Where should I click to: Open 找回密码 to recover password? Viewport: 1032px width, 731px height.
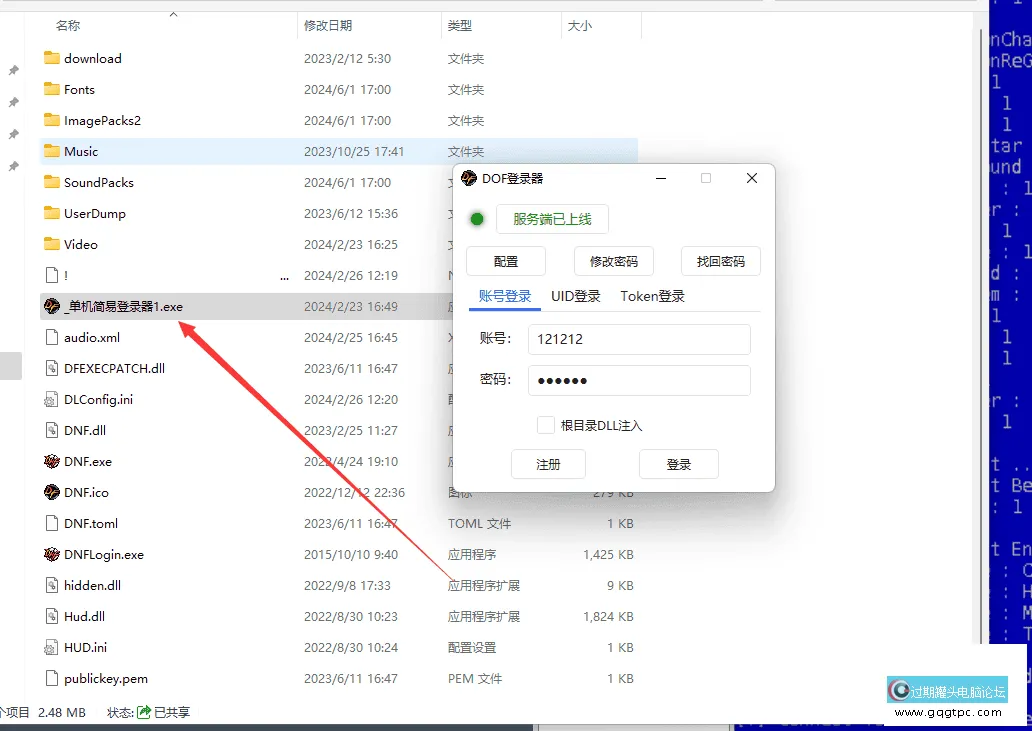coord(721,261)
